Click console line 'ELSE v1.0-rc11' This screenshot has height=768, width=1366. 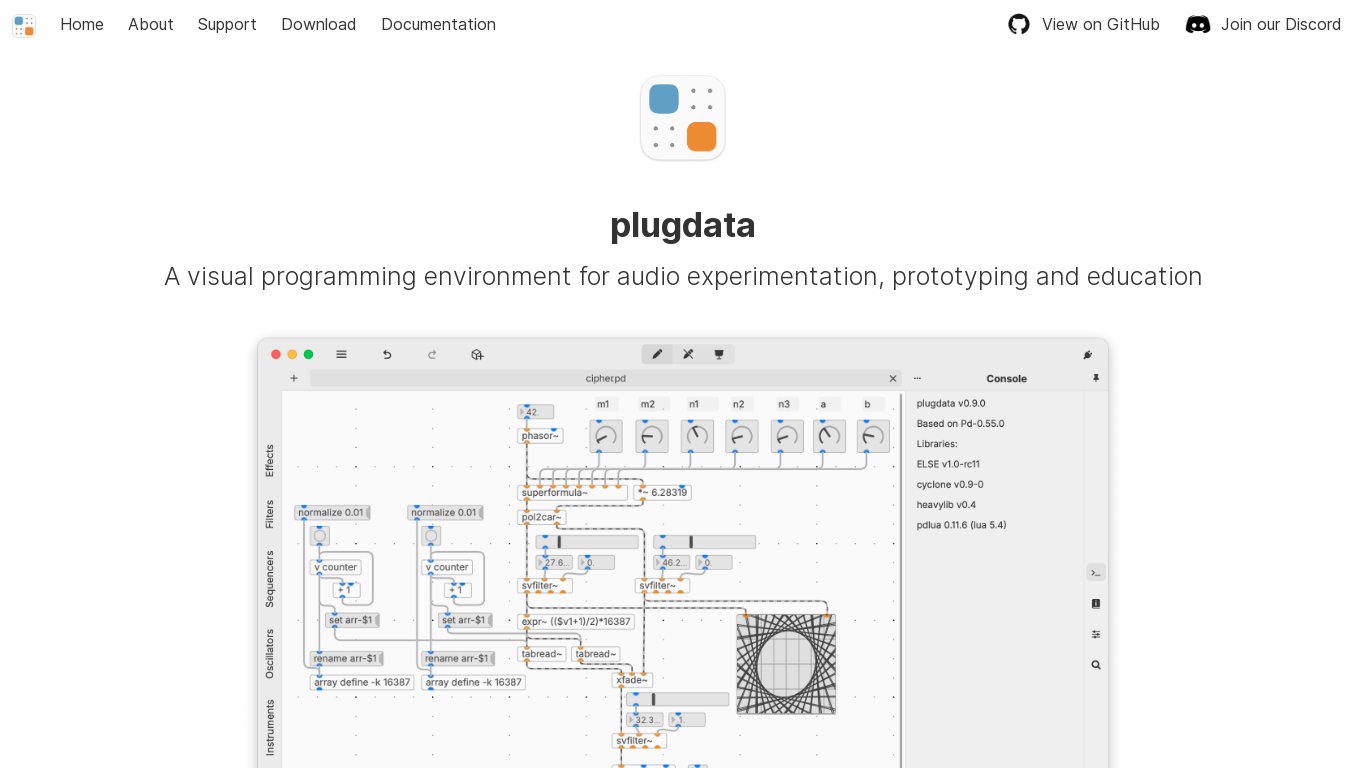pyautogui.click(x=948, y=464)
